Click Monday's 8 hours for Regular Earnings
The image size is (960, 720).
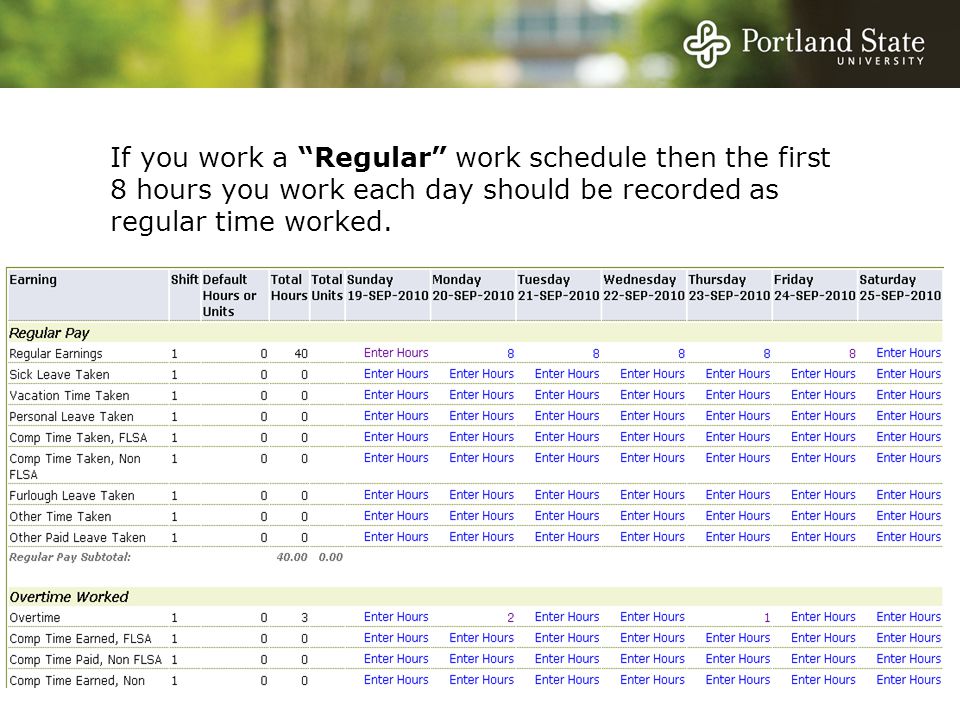tap(511, 353)
